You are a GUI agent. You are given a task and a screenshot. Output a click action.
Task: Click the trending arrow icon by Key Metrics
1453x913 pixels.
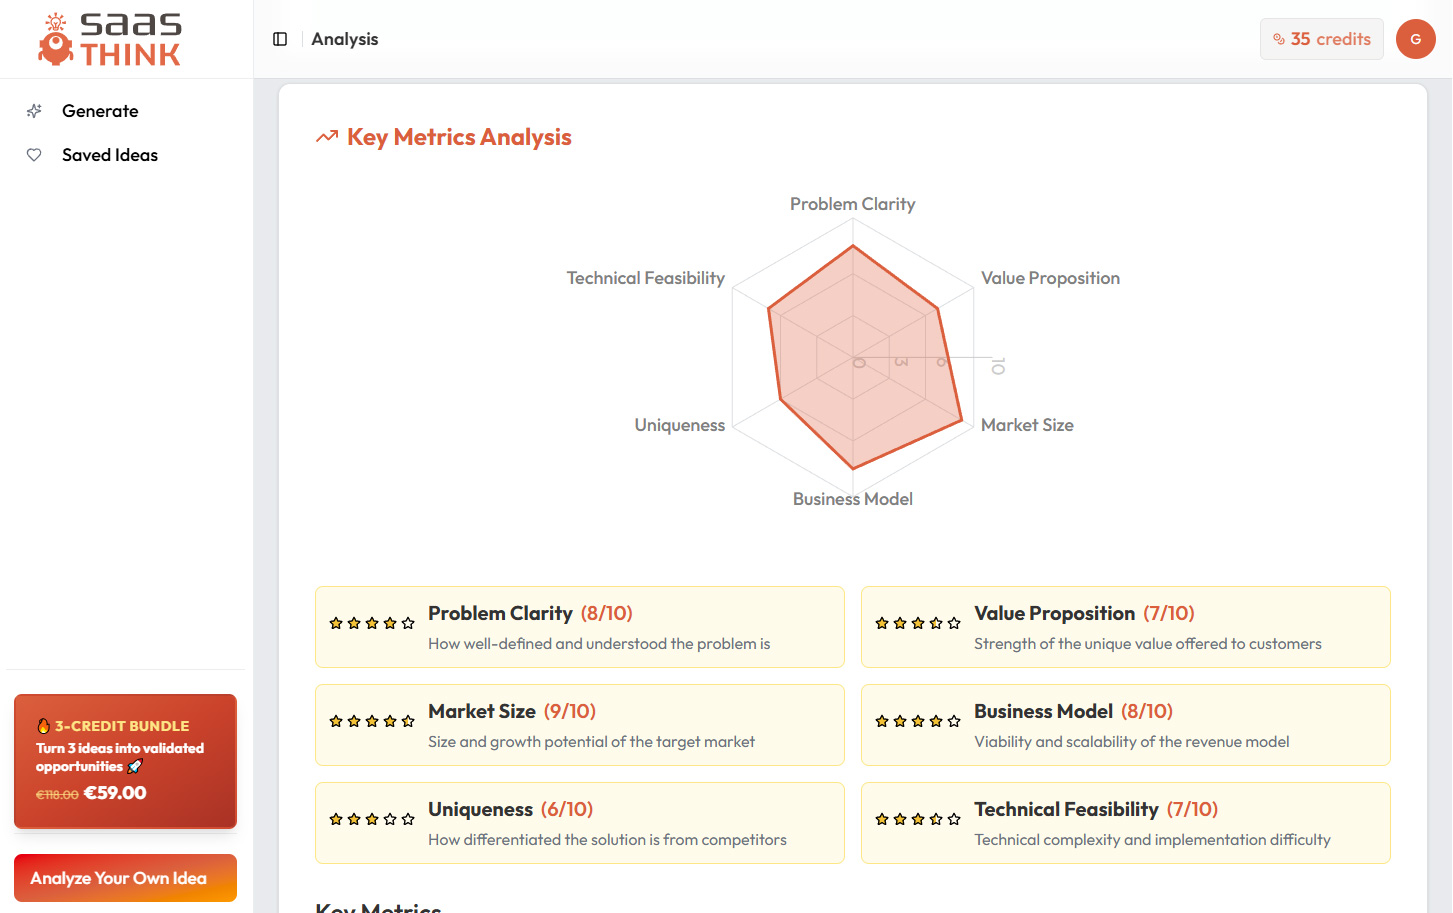pos(327,137)
